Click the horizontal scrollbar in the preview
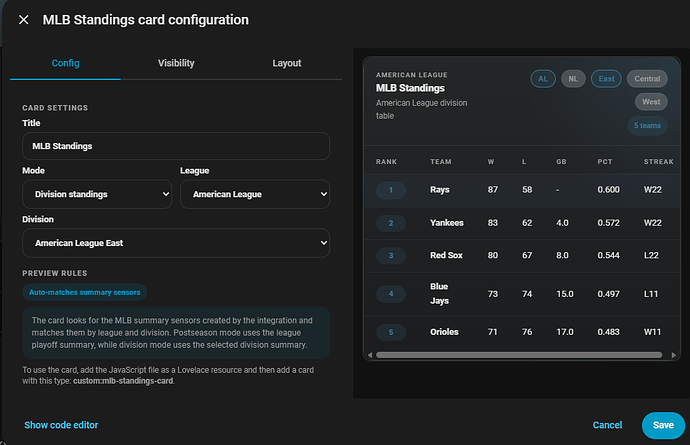Viewport: 690px width, 445px height. 519,355
